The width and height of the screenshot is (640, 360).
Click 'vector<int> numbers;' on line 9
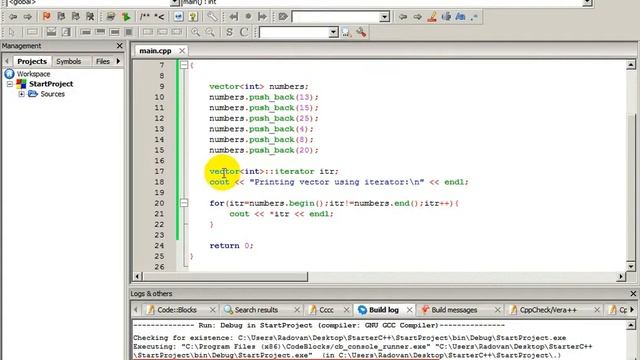pyautogui.click(x=259, y=87)
